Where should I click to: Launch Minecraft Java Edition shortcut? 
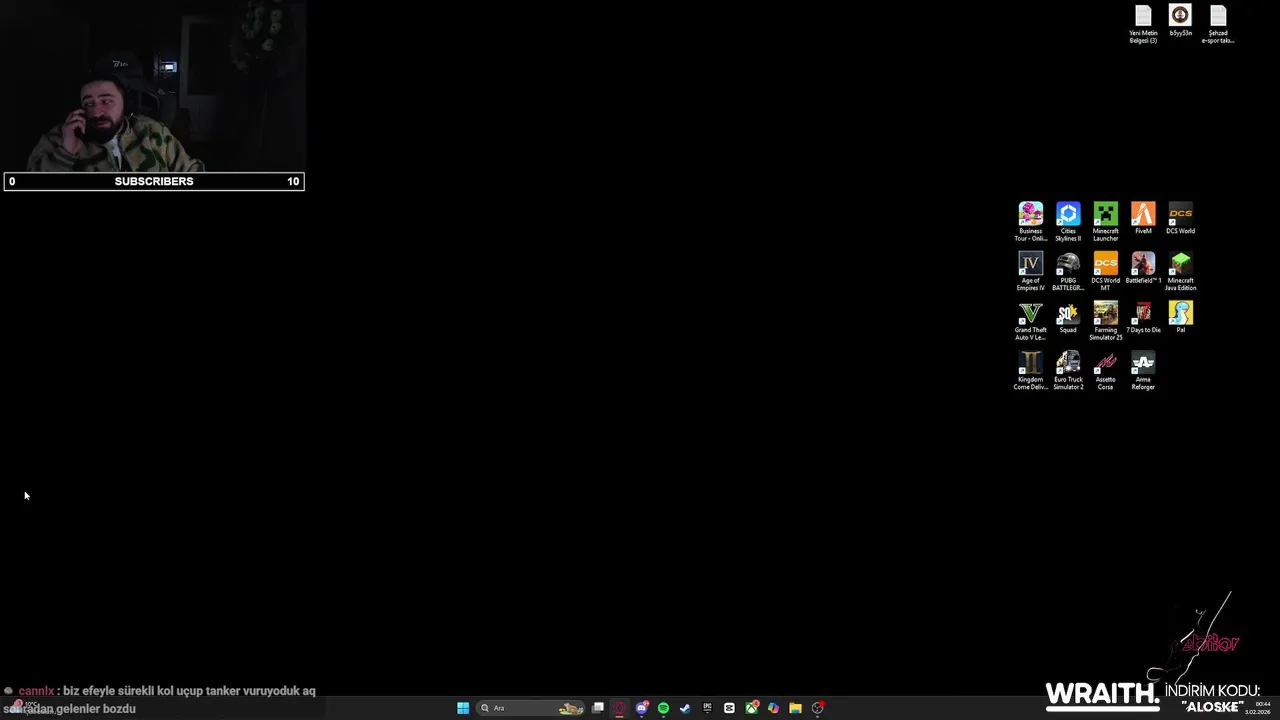tap(1180, 271)
